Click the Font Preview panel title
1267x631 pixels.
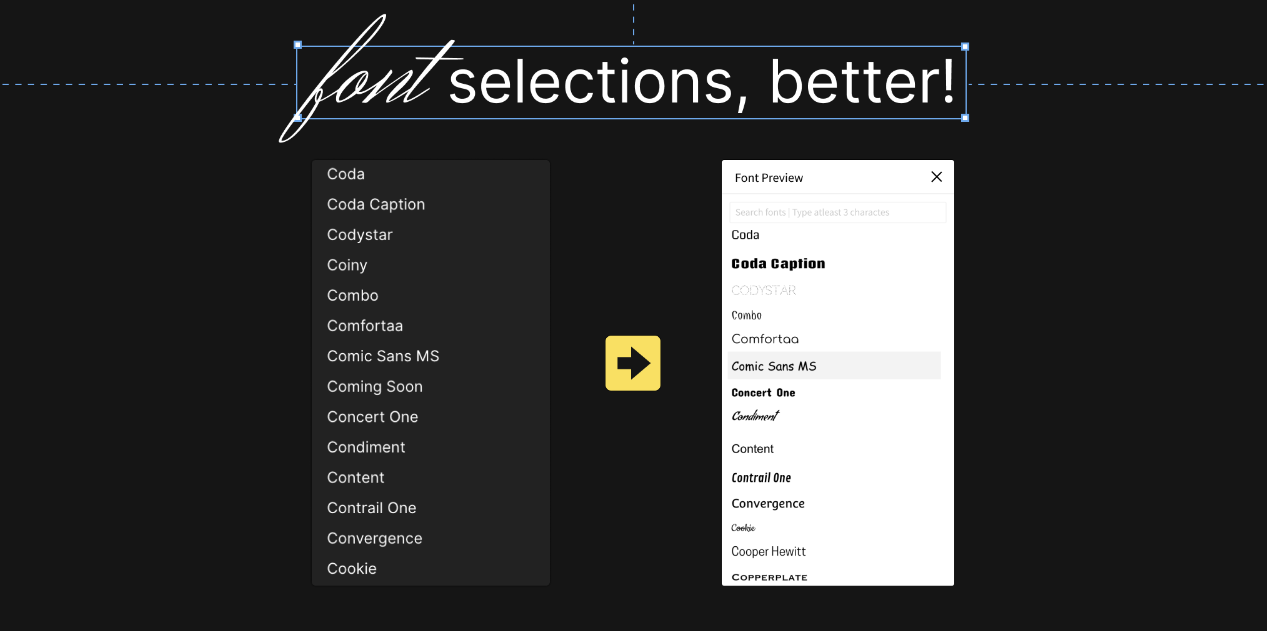click(x=768, y=178)
